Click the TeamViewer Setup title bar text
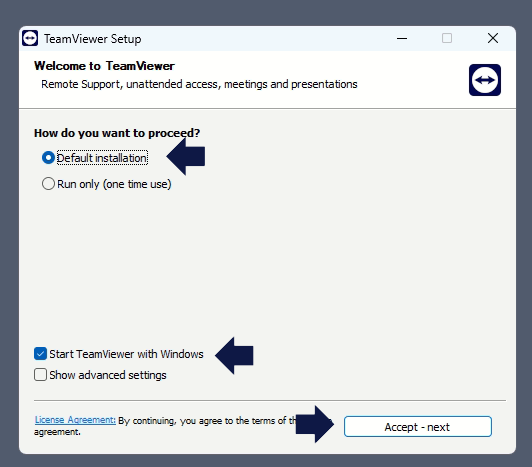The width and height of the screenshot is (532, 467). (x=93, y=39)
